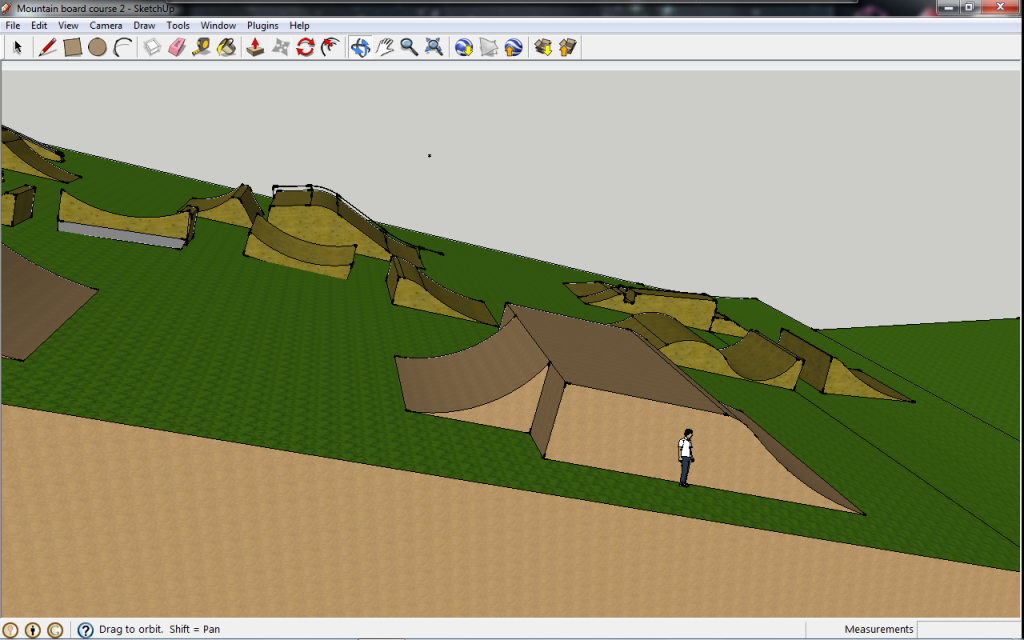
Task: Choose the Rectangle drawing tool
Action: click(x=72, y=47)
